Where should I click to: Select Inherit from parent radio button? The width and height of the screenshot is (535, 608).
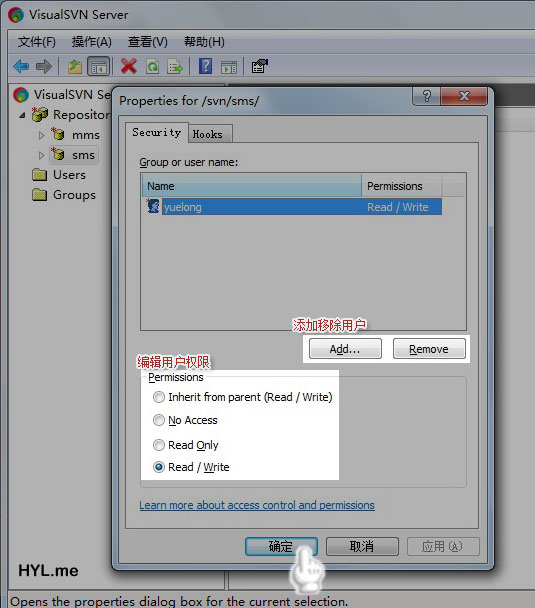click(159, 397)
